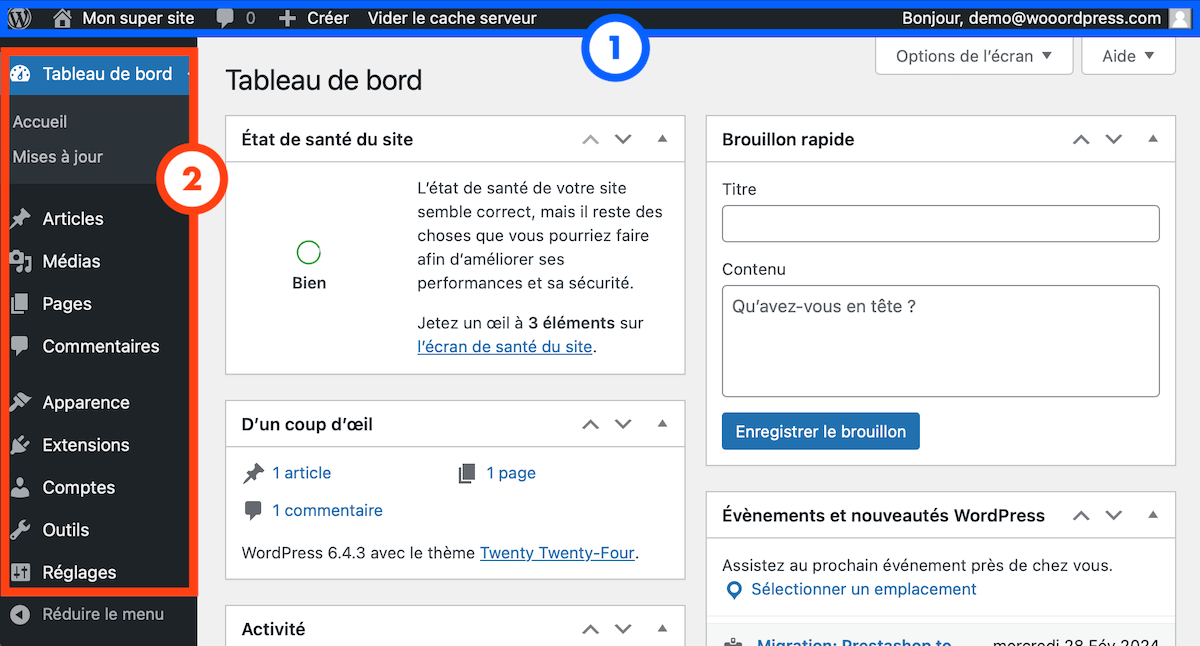Click the Commentaires bubble icon in sidebar
The image size is (1200, 646).
click(x=20, y=346)
